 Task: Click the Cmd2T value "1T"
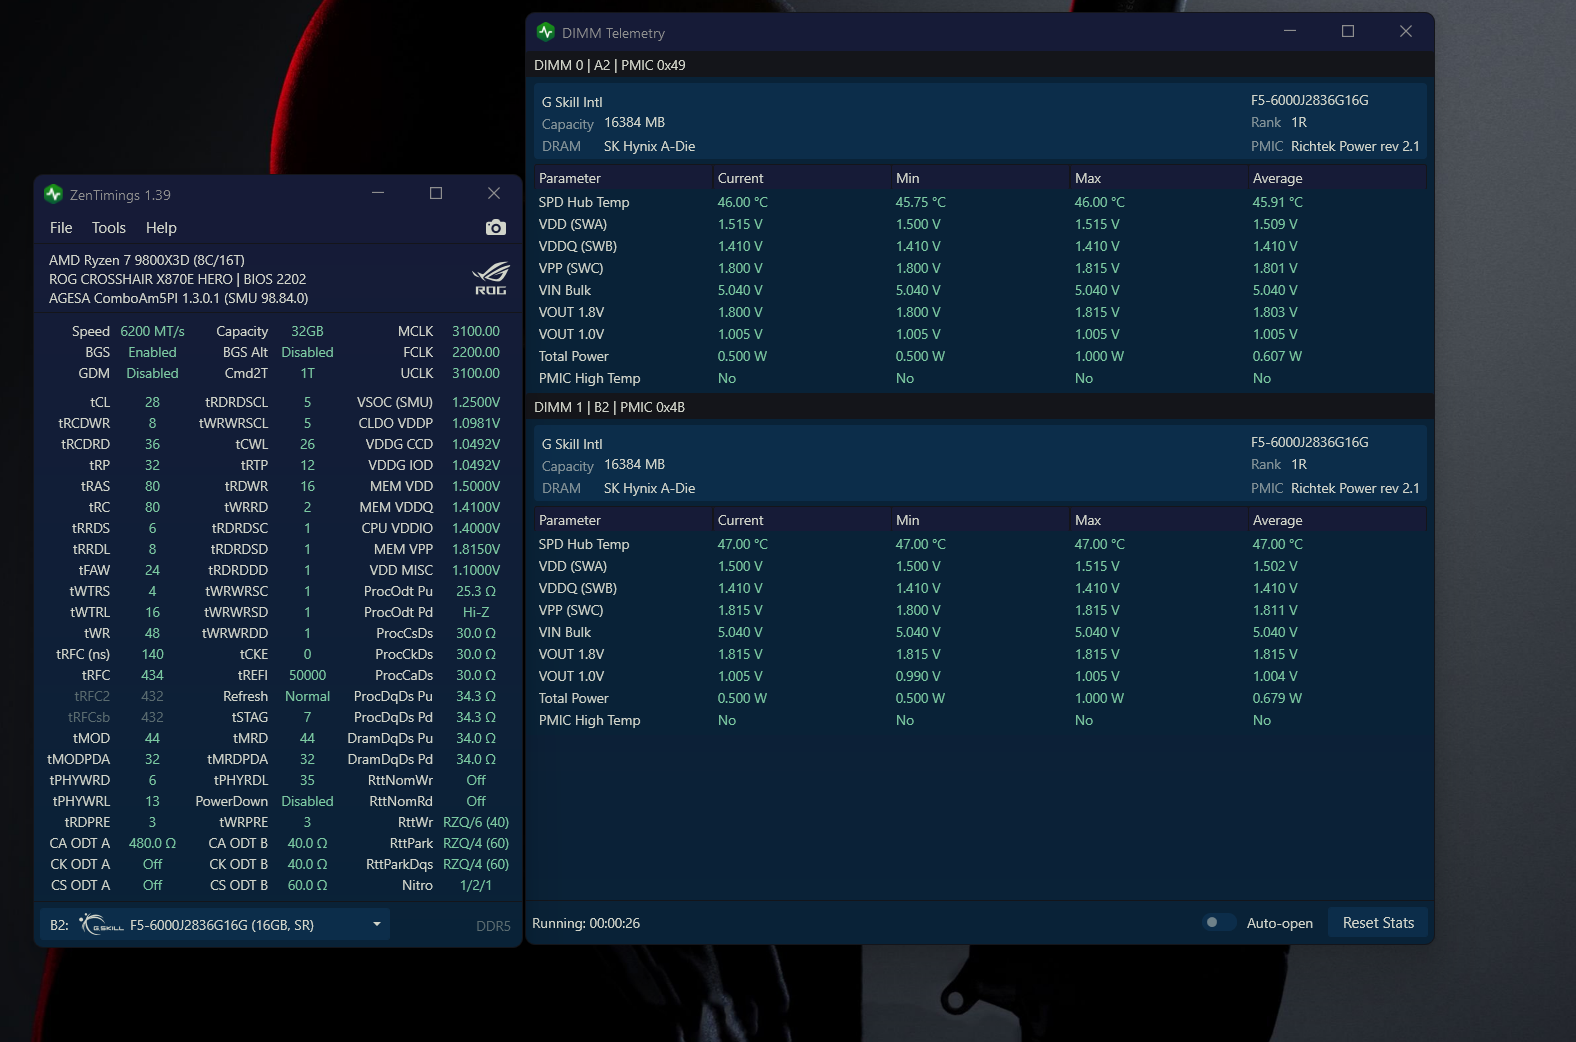coord(307,373)
